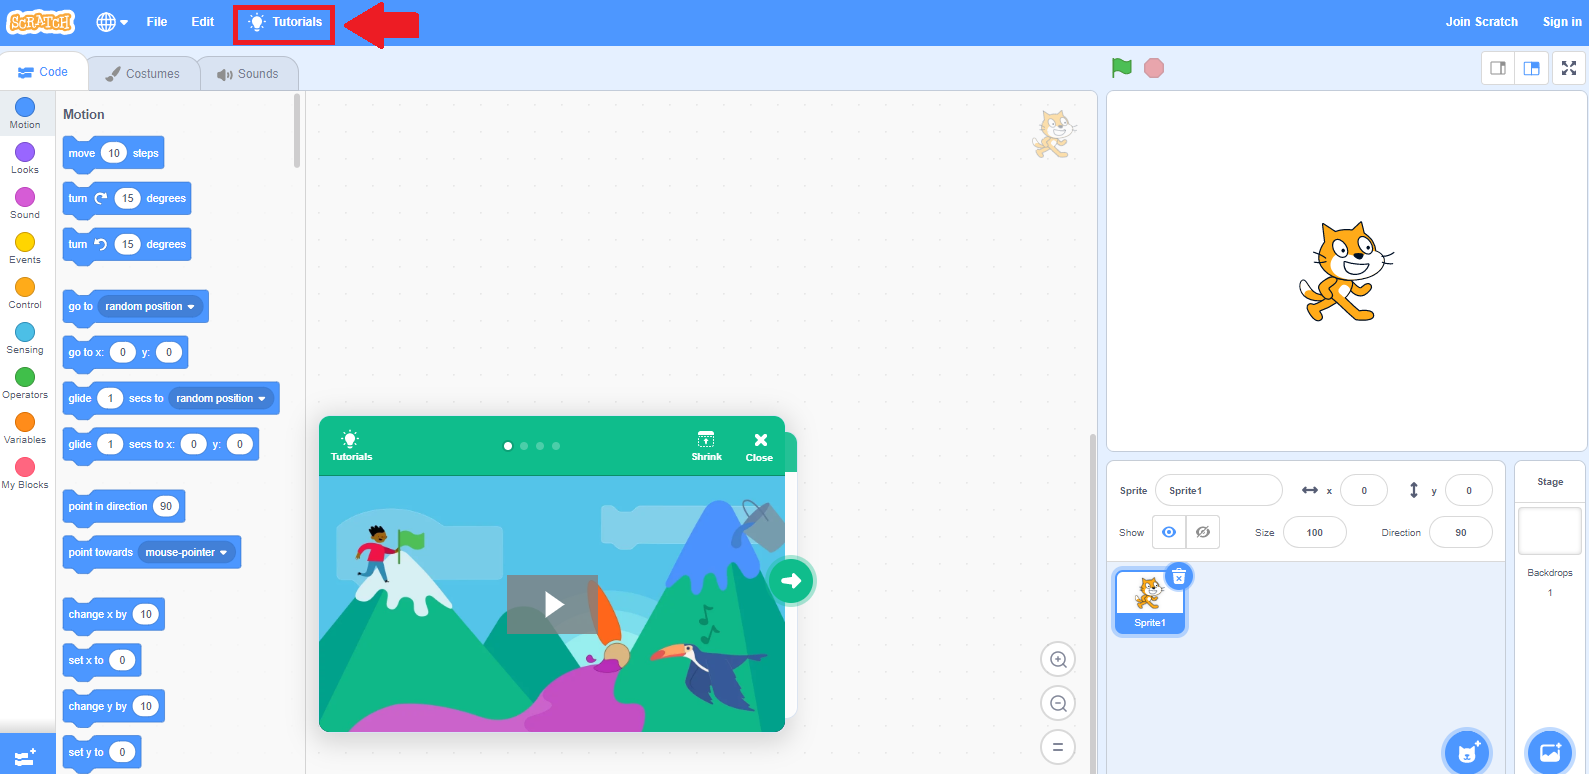Click the sprite y position field
The height and width of the screenshot is (774, 1589).
(x=1468, y=490)
